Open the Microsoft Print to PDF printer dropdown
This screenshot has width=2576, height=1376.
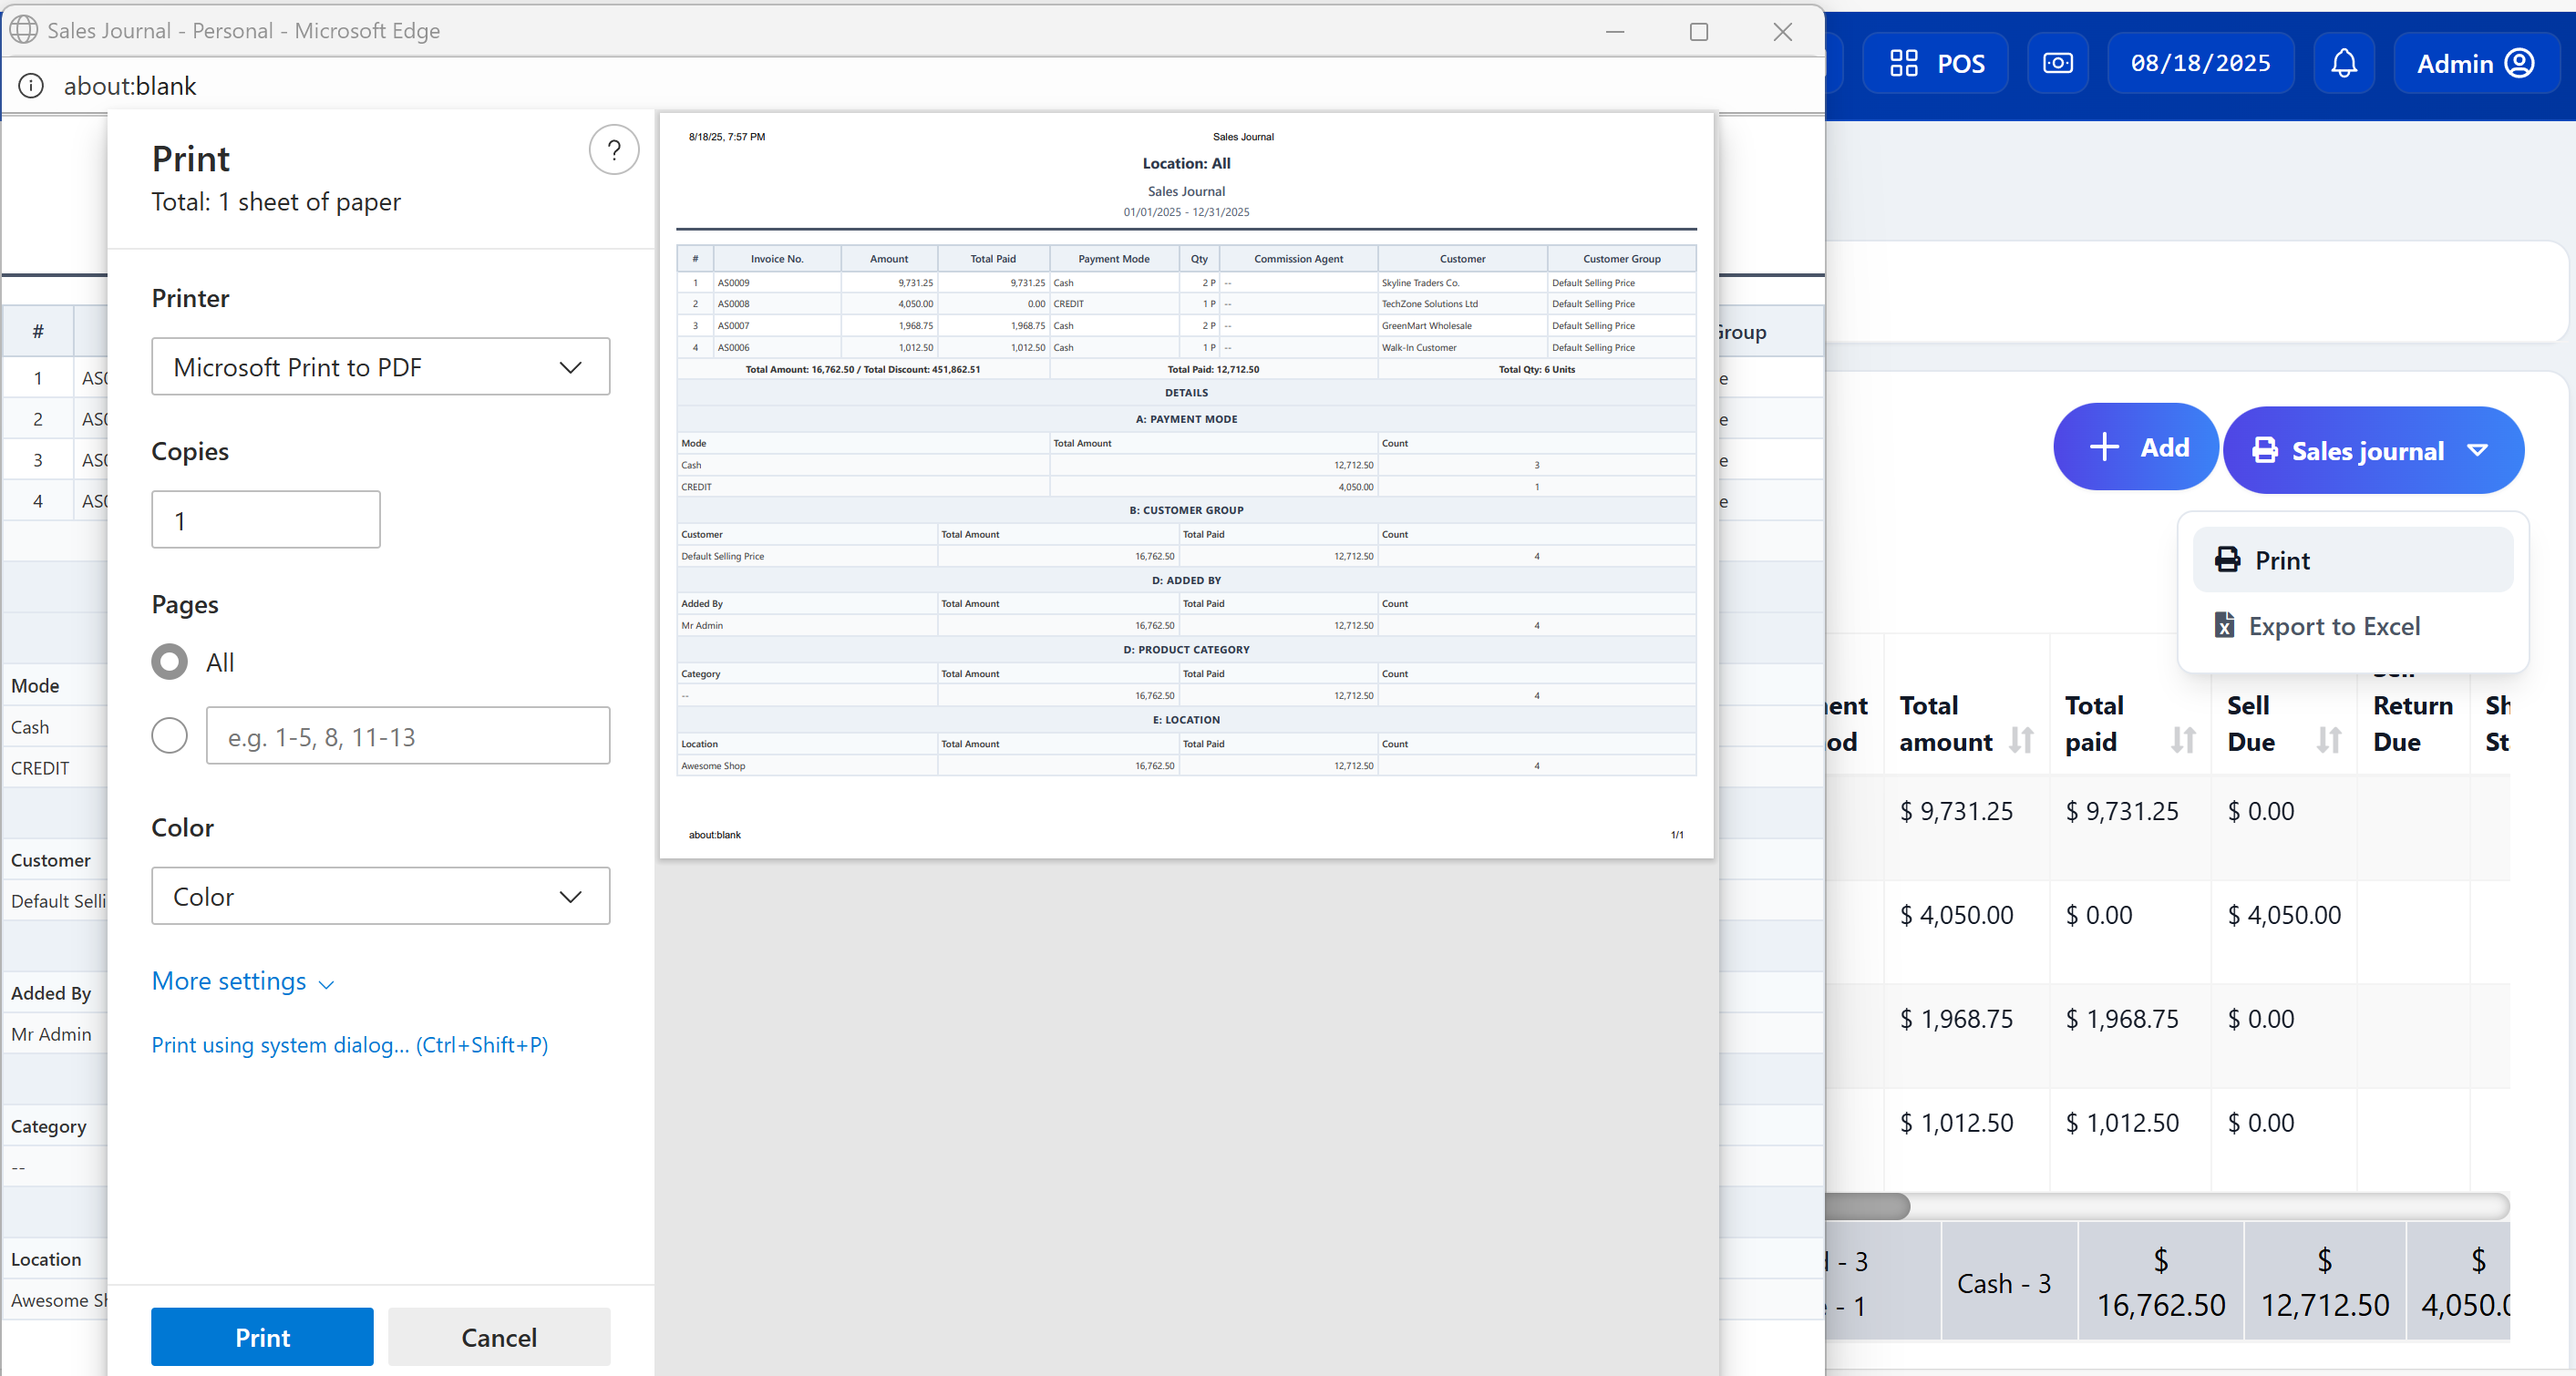point(380,367)
